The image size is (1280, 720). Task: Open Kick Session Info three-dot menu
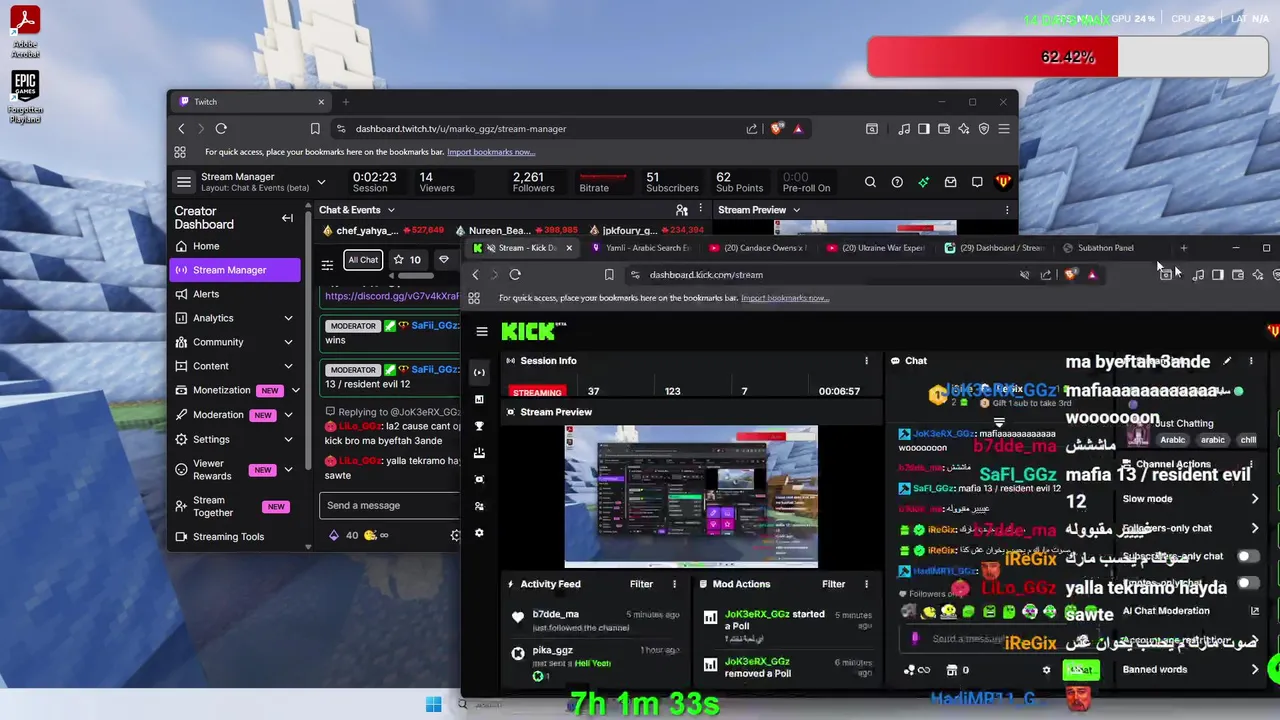866,360
